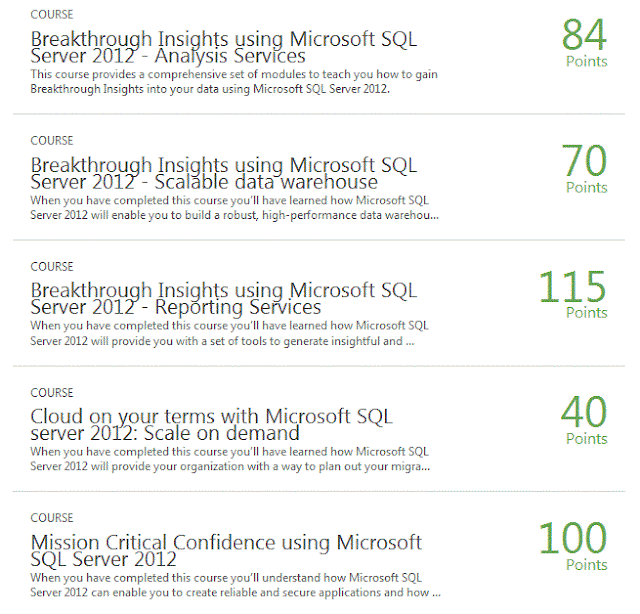Open the Reporting Services course title link
The width and height of the screenshot is (640, 614).
tap(224, 298)
